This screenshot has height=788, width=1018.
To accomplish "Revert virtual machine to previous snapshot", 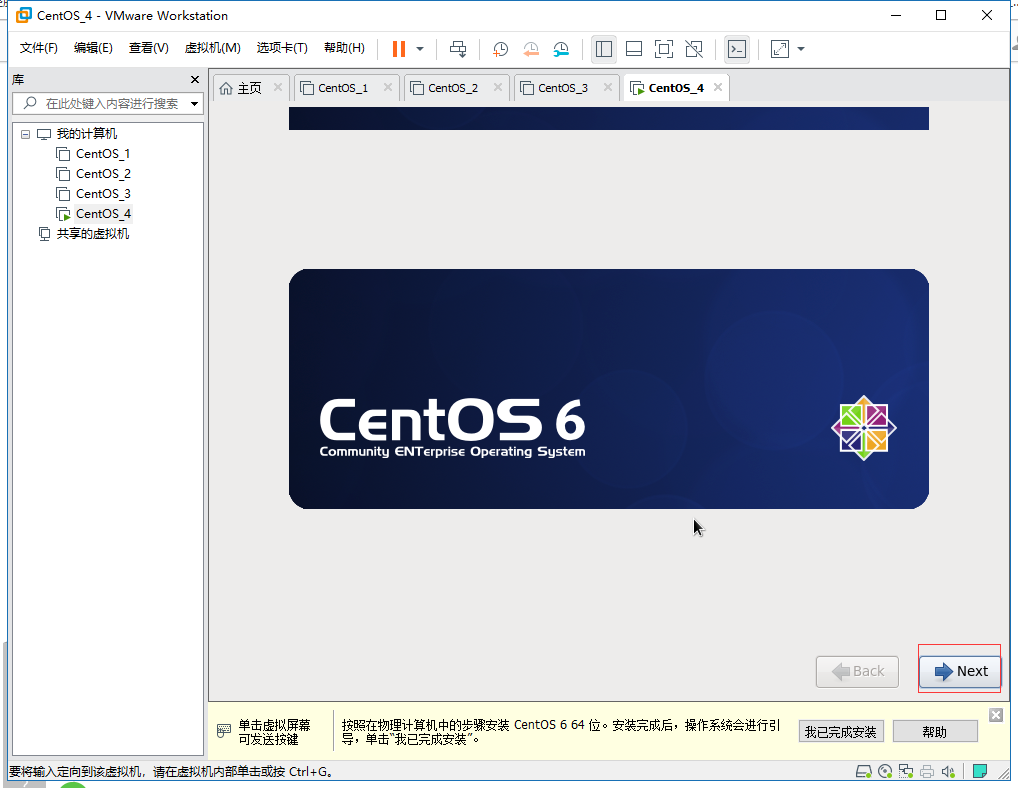I will click(x=530, y=49).
